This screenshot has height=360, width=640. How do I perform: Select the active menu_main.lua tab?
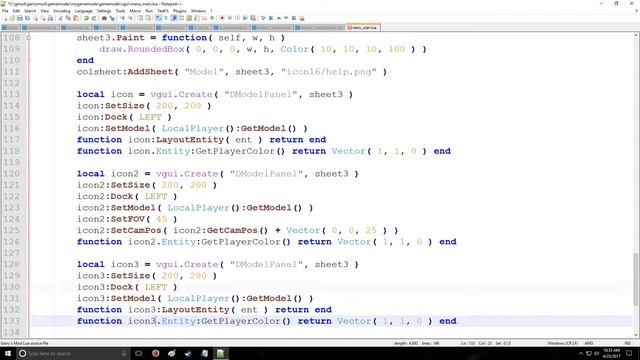pyautogui.click(x=363, y=27)
